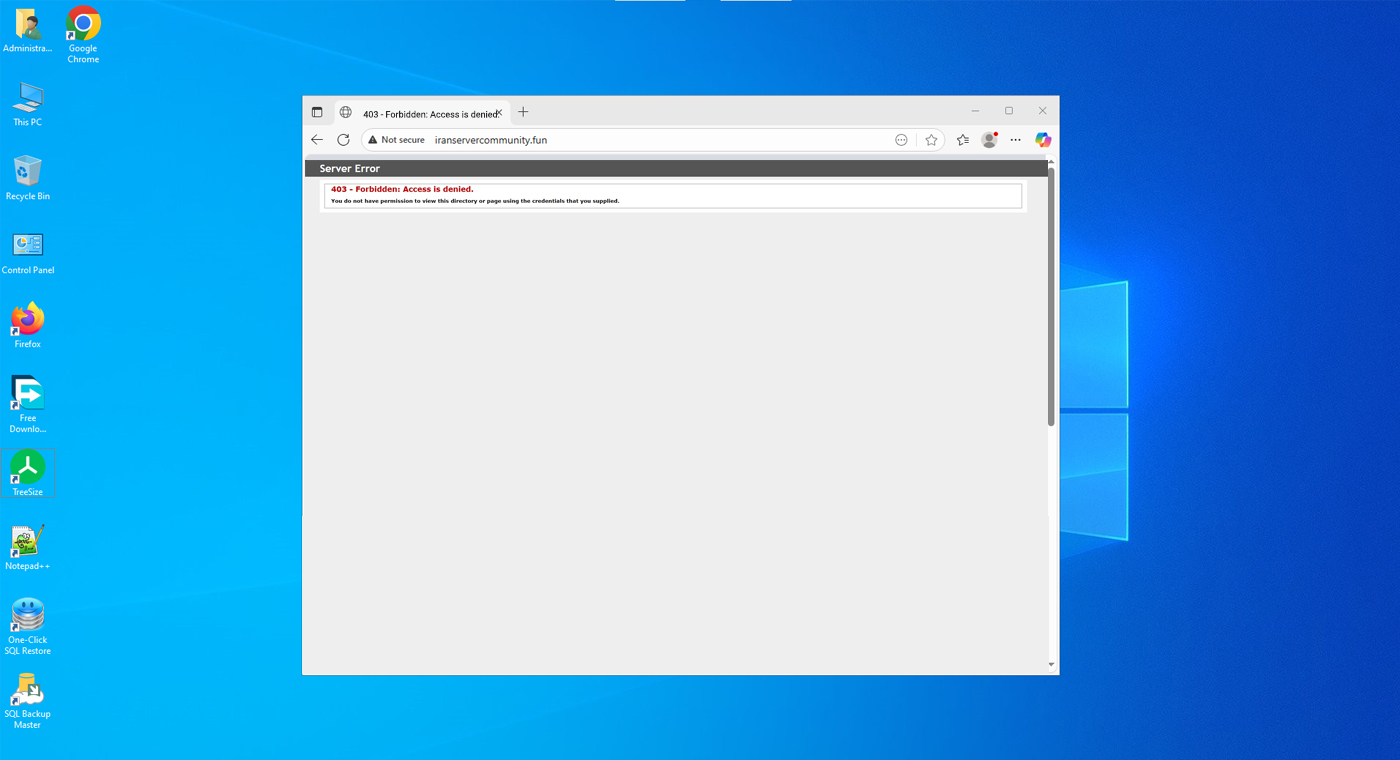
Task: Select the TreeSize desktop icon
Action: [x=28, y=473]
